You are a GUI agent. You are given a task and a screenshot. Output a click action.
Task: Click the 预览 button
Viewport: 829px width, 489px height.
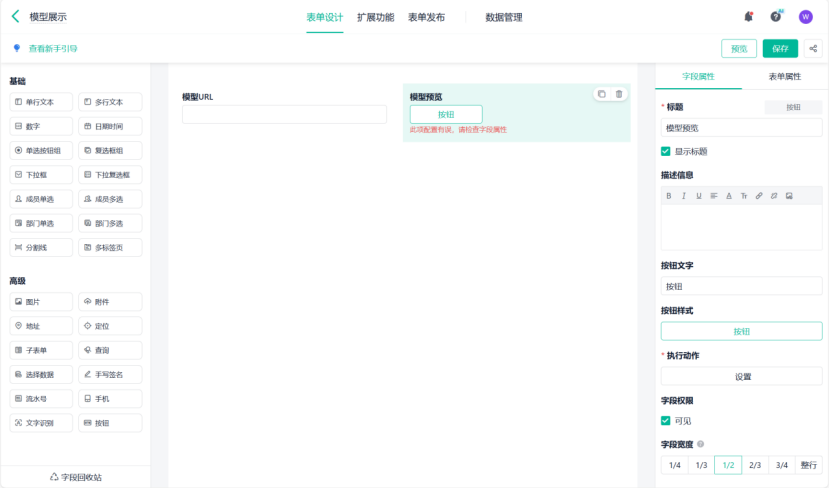[x=739, y=49]
